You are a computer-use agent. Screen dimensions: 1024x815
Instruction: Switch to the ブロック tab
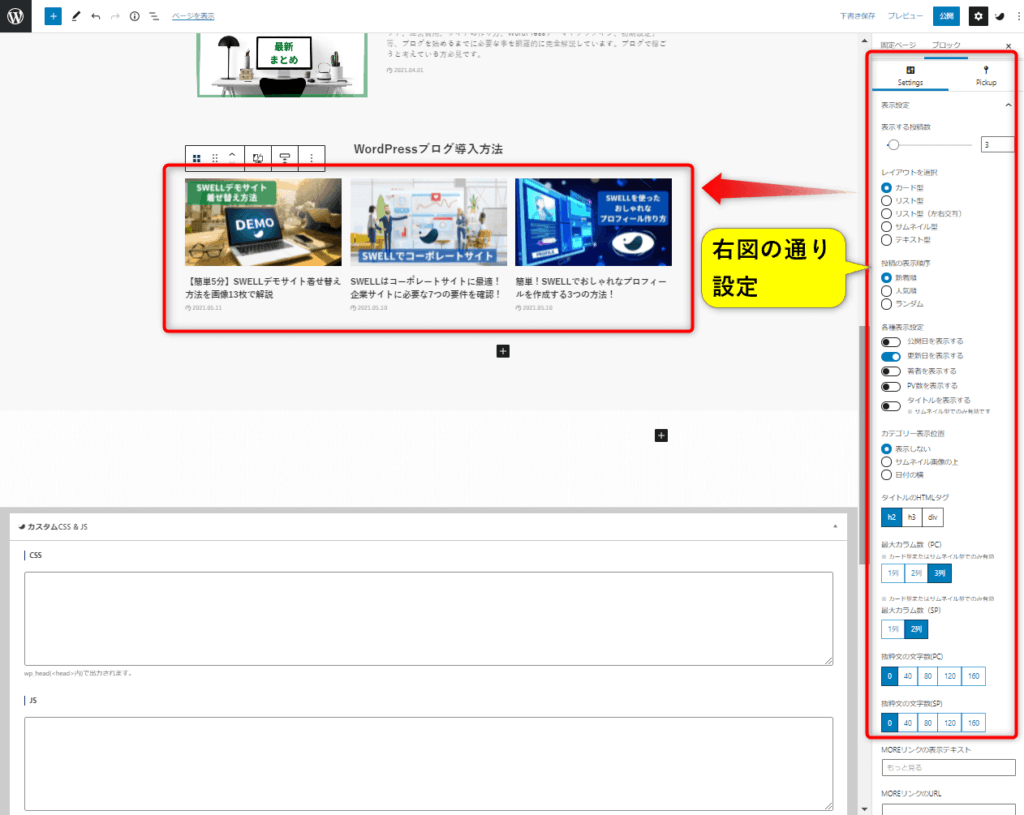[946, 45]
